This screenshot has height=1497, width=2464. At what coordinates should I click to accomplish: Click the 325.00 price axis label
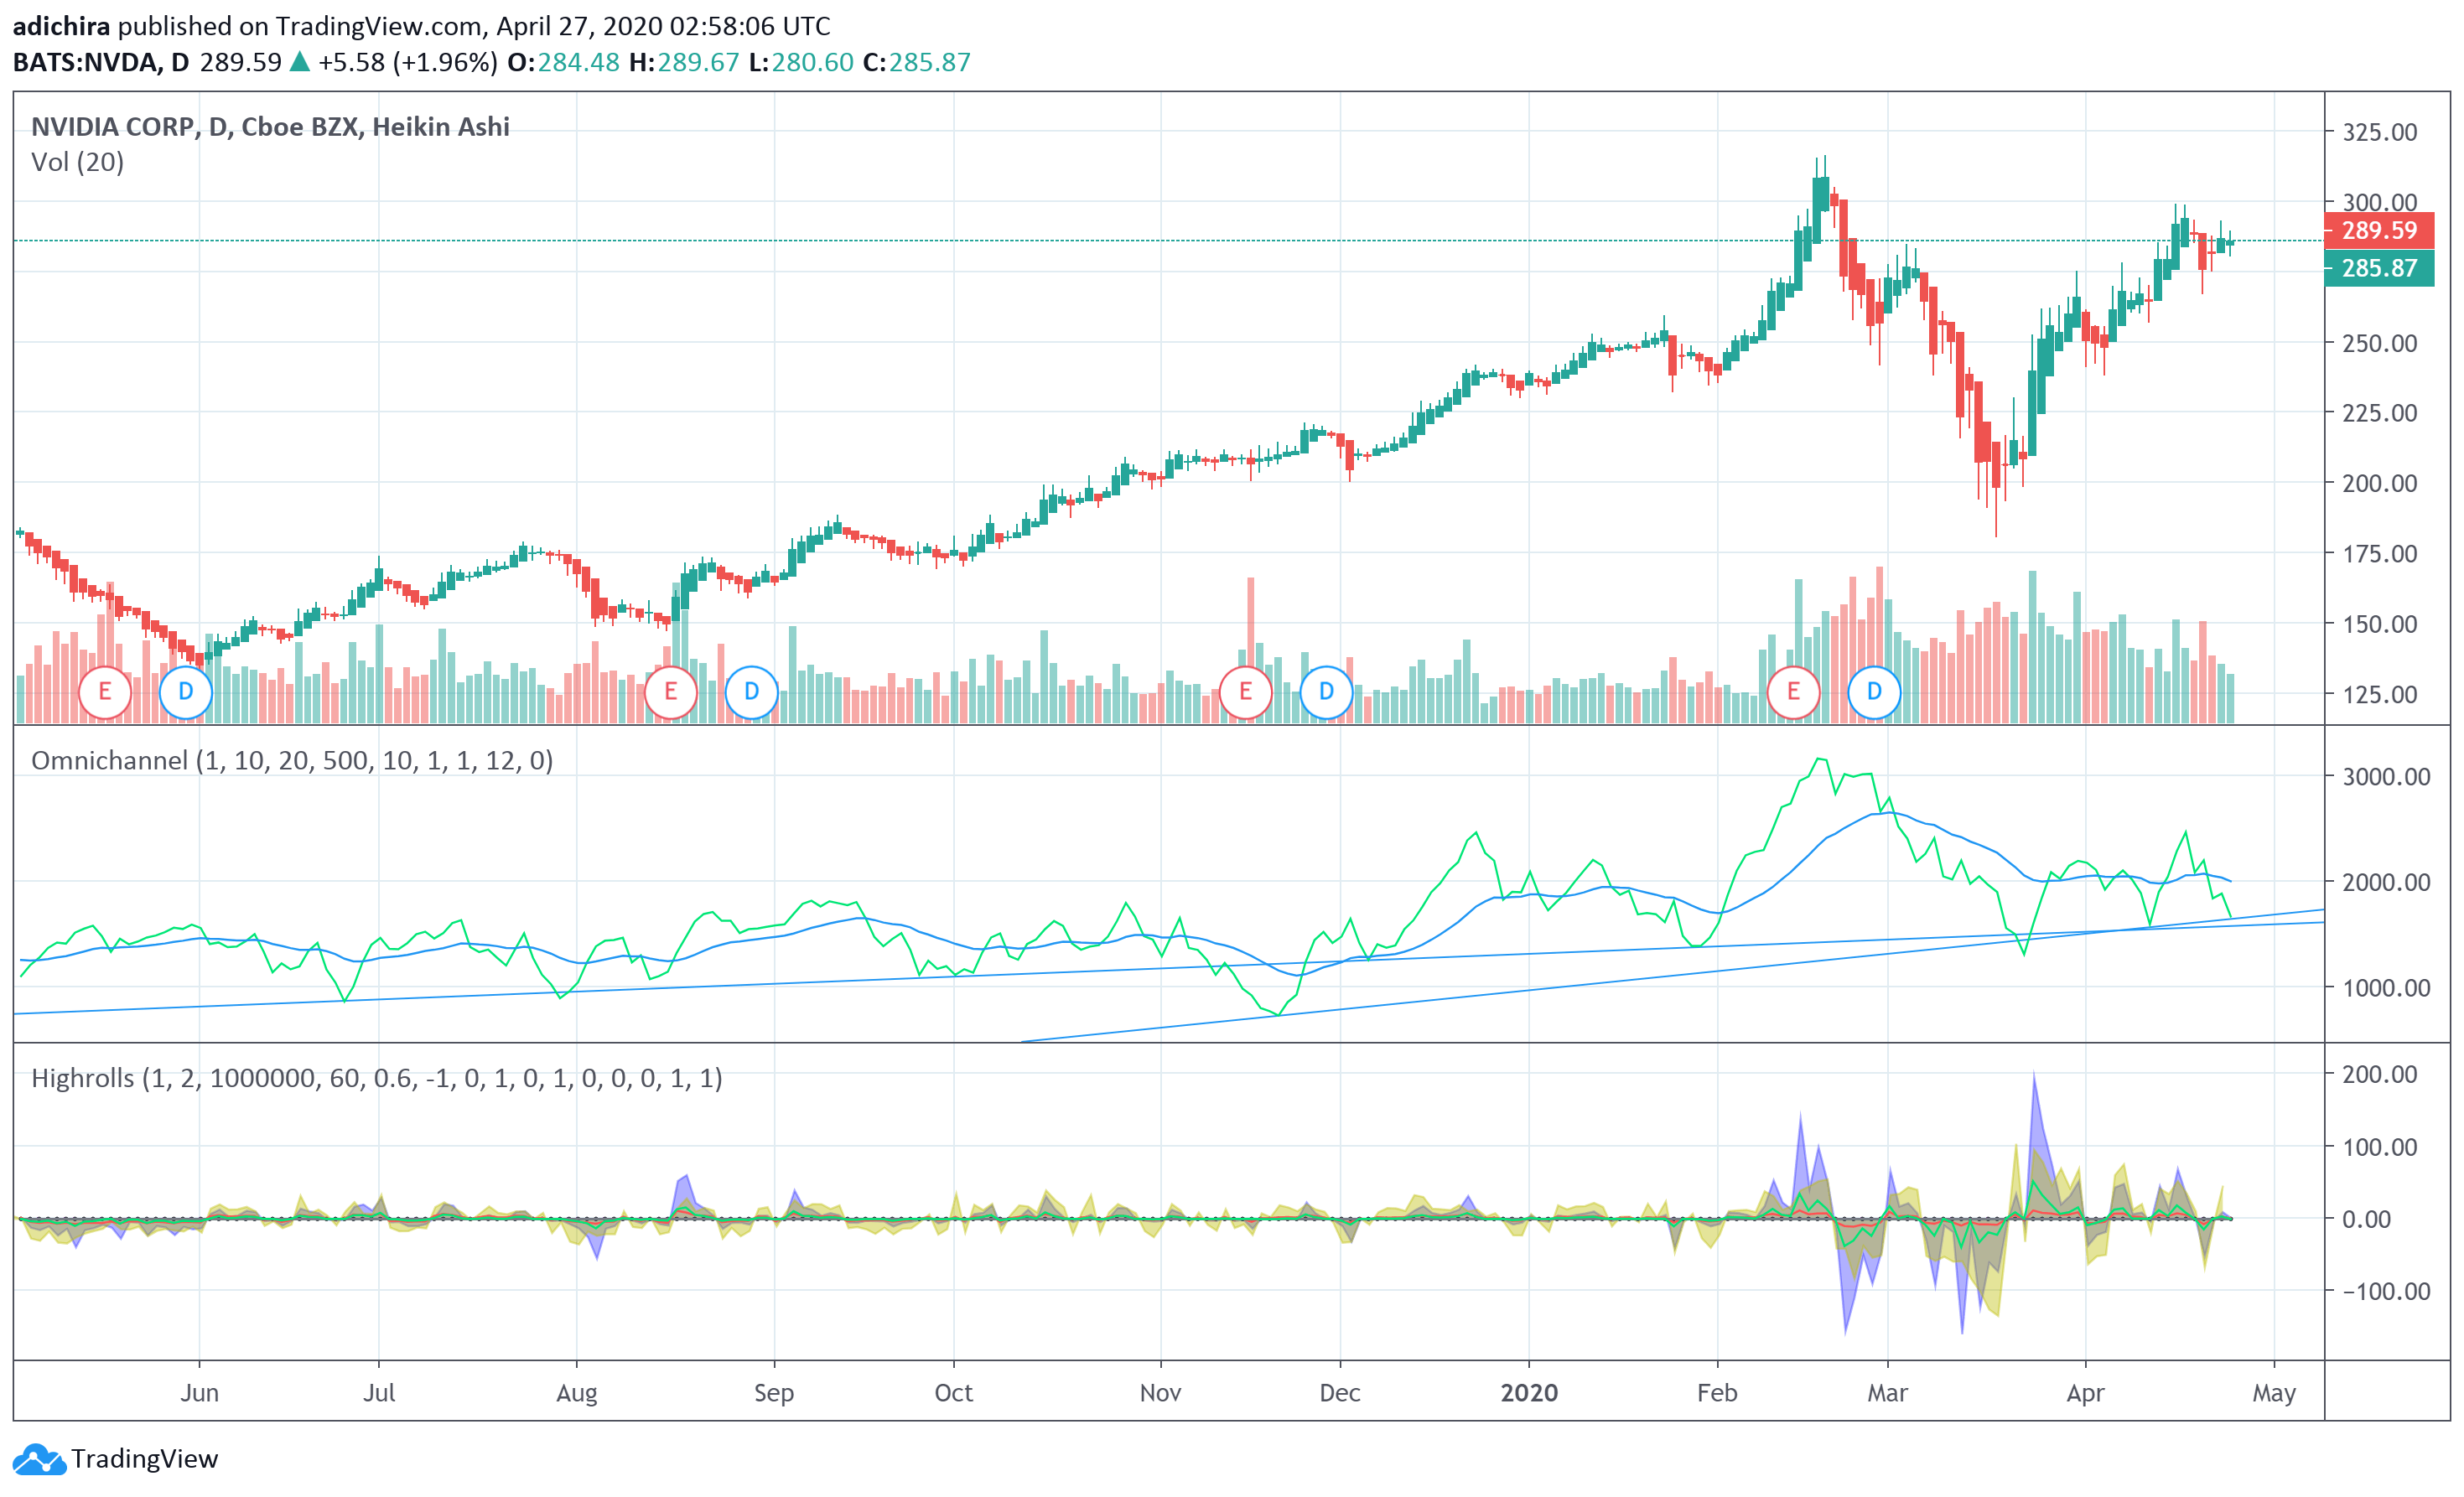click(x=2380, y=133)
